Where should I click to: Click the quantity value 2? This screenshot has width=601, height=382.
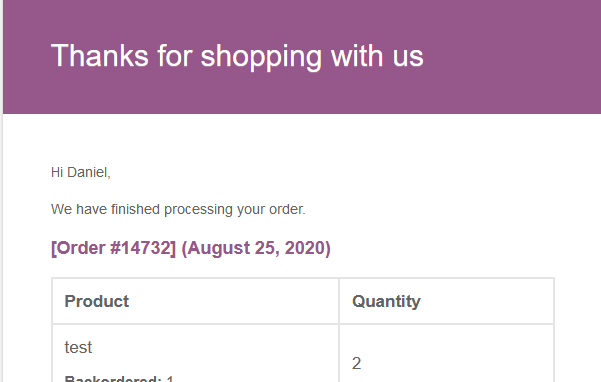pos(356,363)
